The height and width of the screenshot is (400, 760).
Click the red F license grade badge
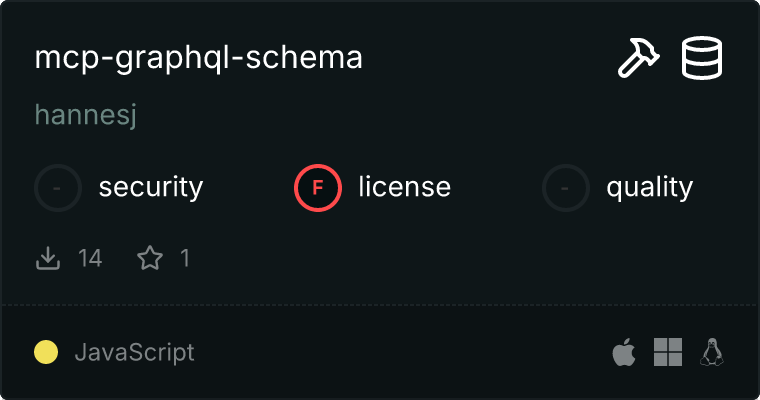(x=318, y=187)
